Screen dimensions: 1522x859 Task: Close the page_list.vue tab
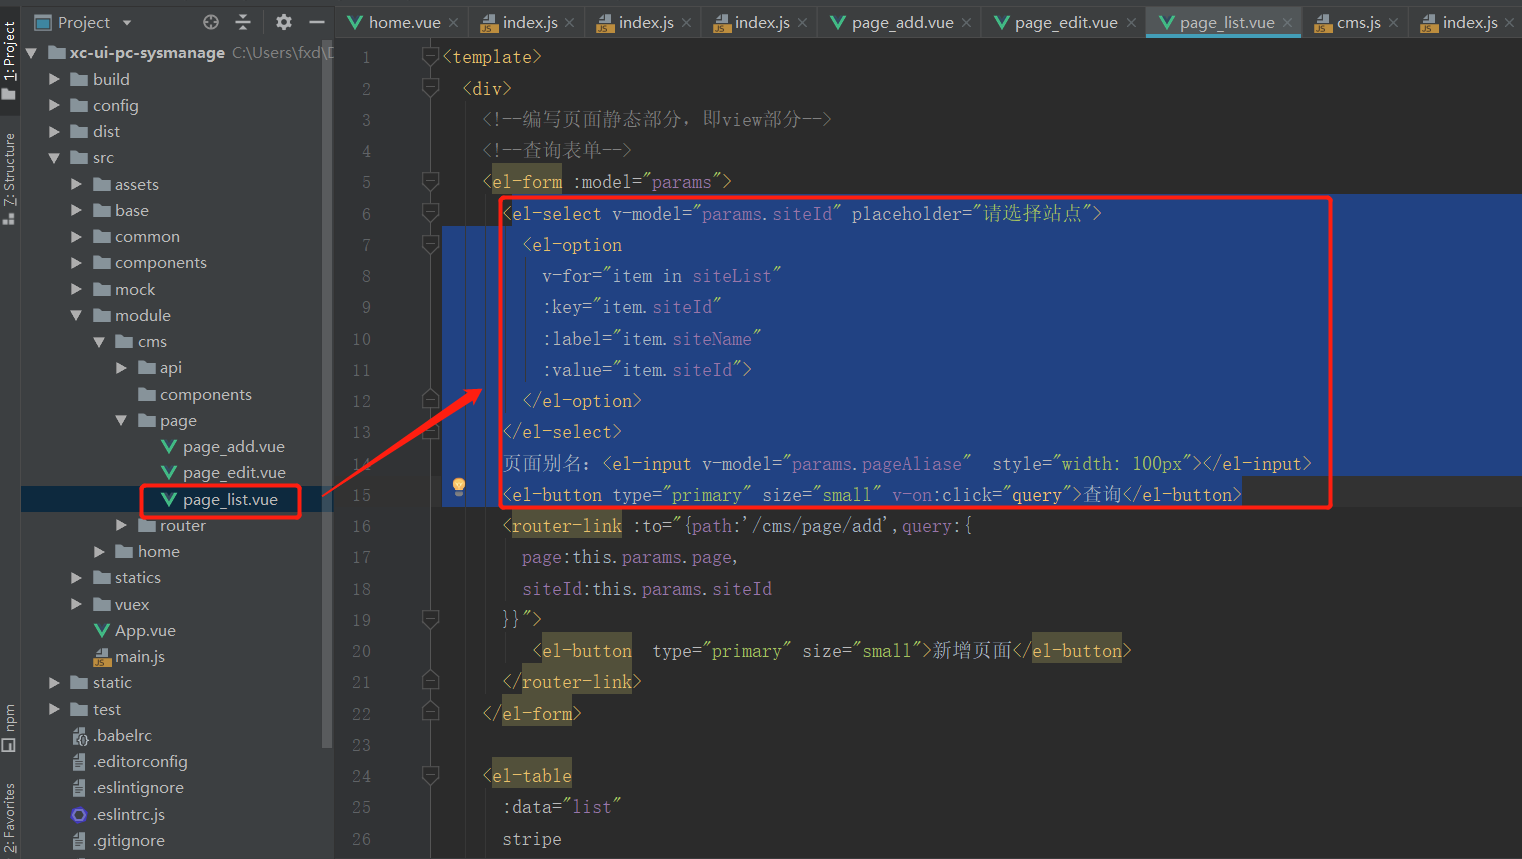(x=1288, y=22)
